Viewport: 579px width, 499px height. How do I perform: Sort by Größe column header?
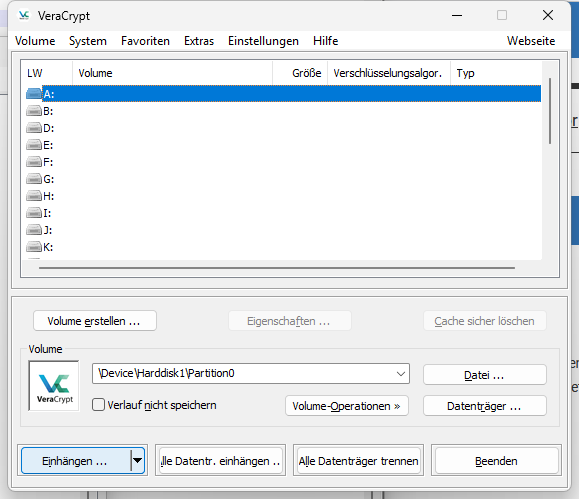[300, 73]
